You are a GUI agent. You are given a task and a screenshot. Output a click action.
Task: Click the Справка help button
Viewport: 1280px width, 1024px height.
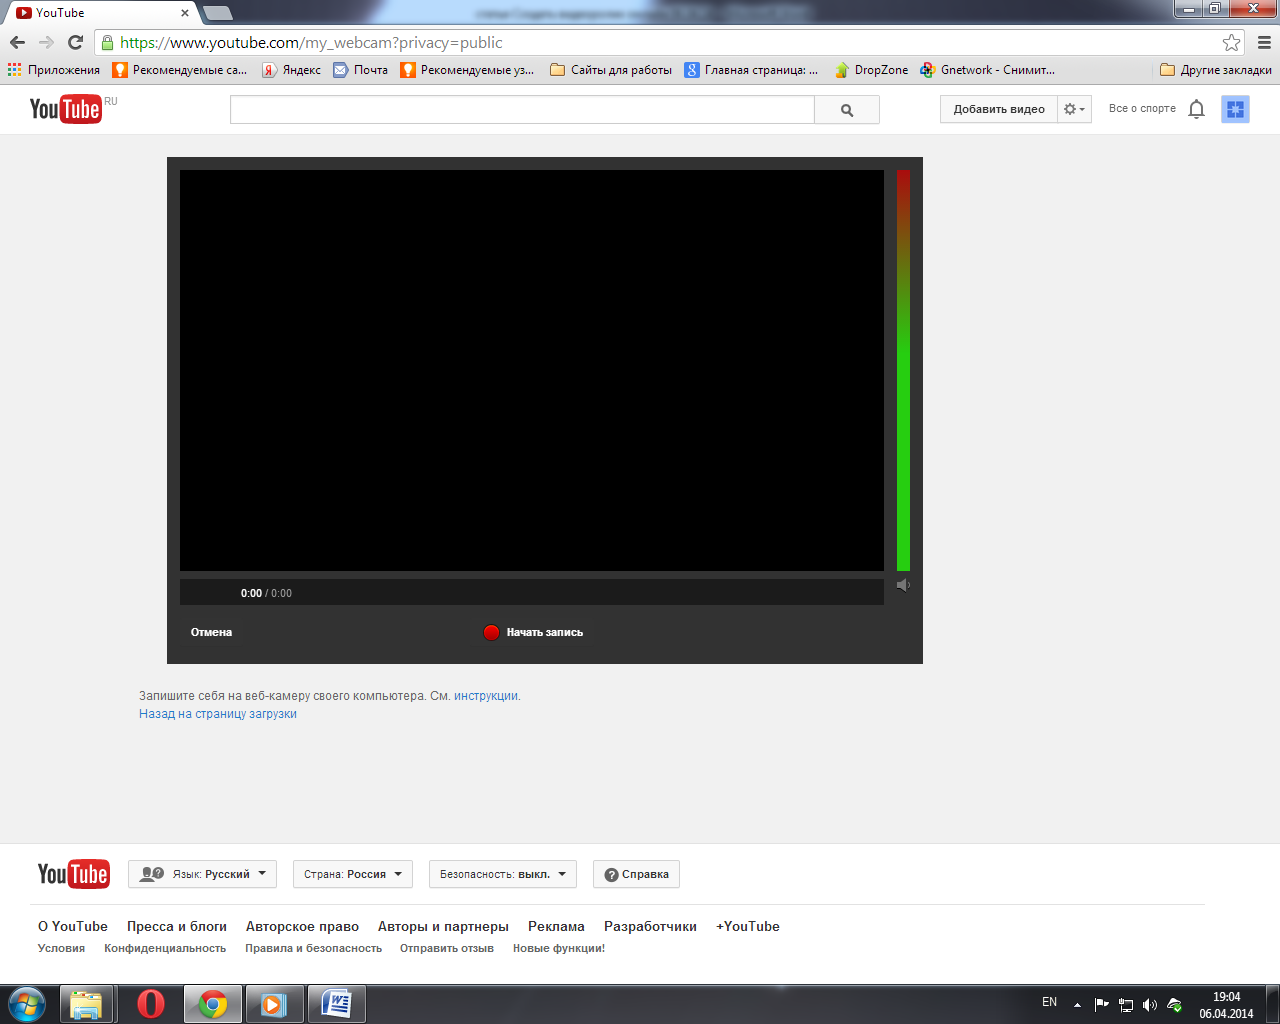click(x=636, y=874)
